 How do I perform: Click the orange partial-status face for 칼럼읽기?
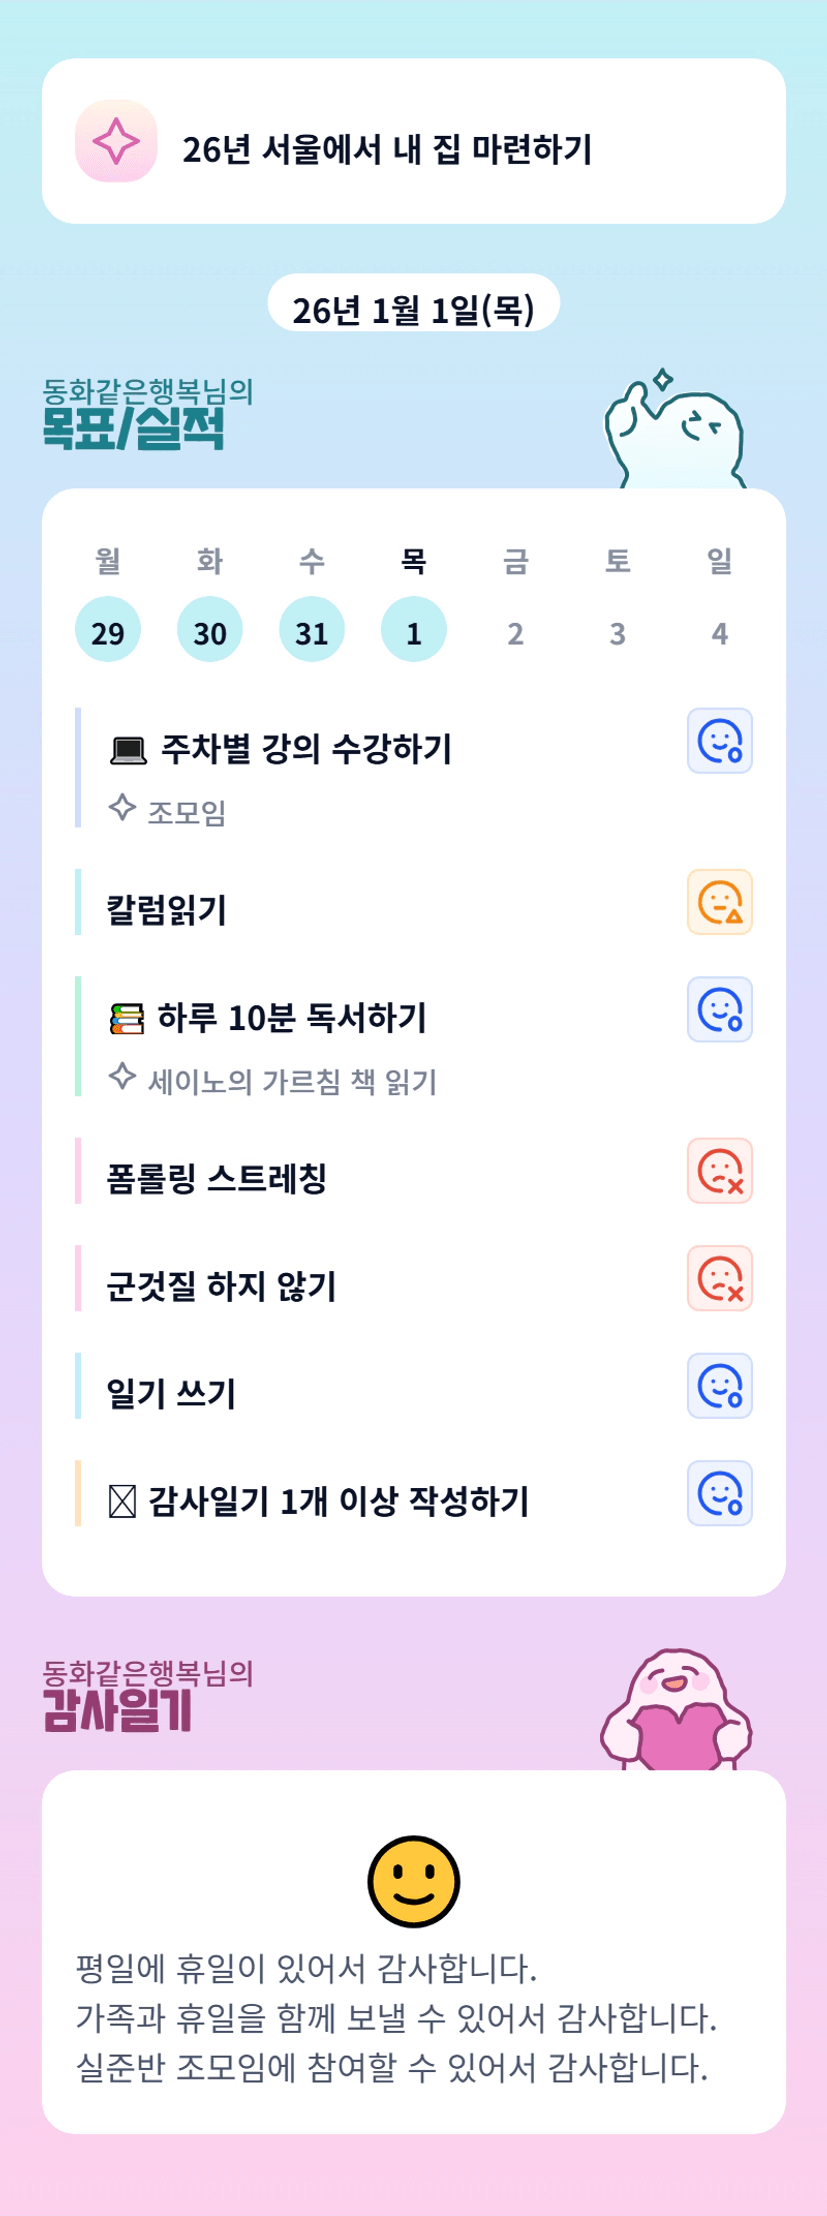[x=719, y=902]
